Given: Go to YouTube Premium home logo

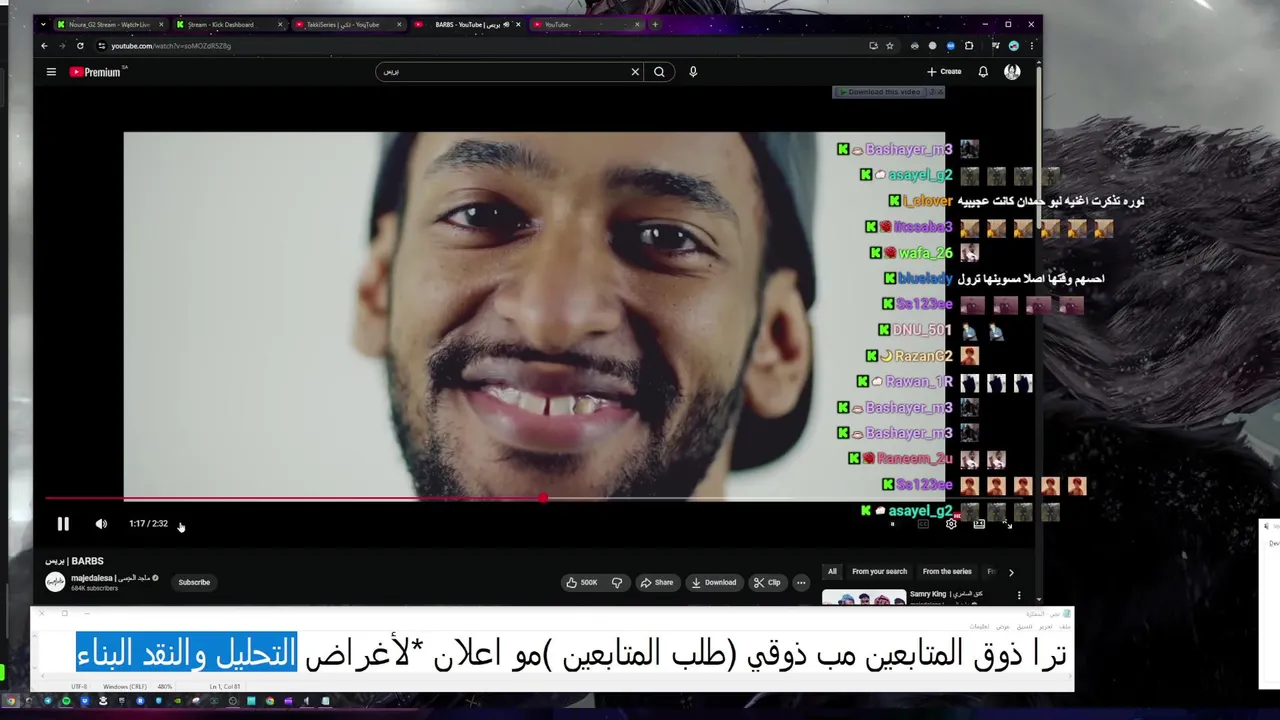Looking at the screenshot, I should click(95, 72).
